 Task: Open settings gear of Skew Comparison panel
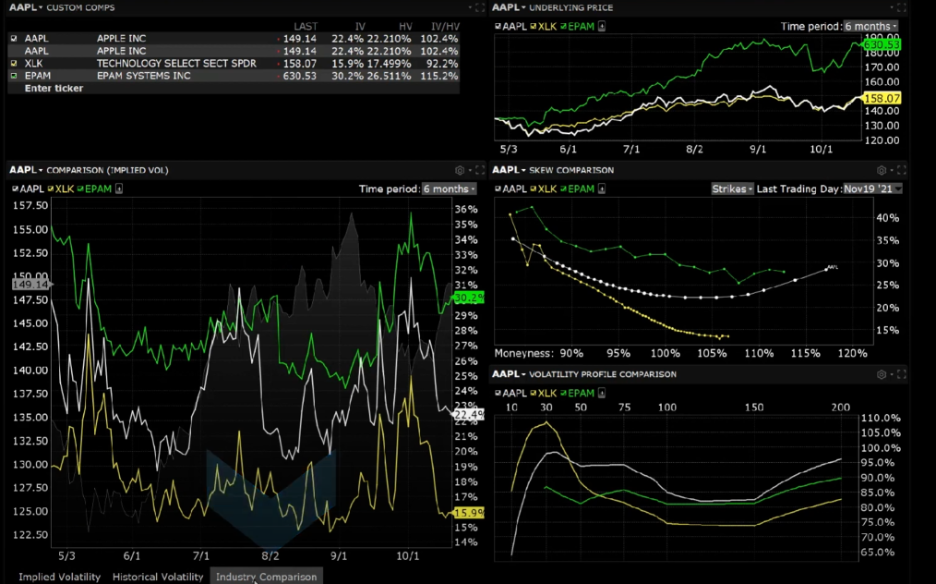pos(881,170)
